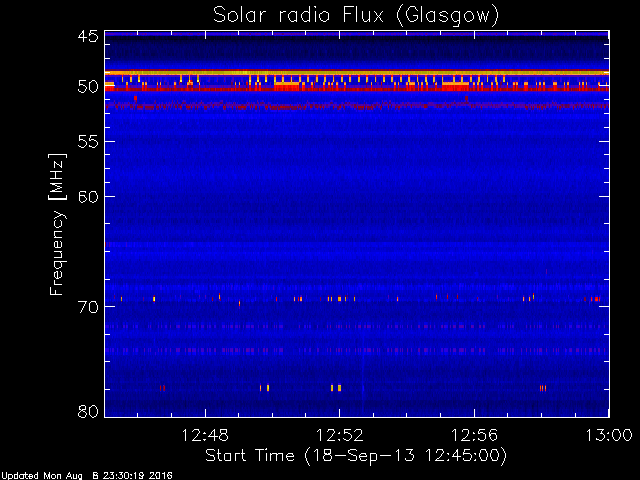
Task: Click the plot title "Solar radio Flux (Glasgow)"
Action: point(356,16)
